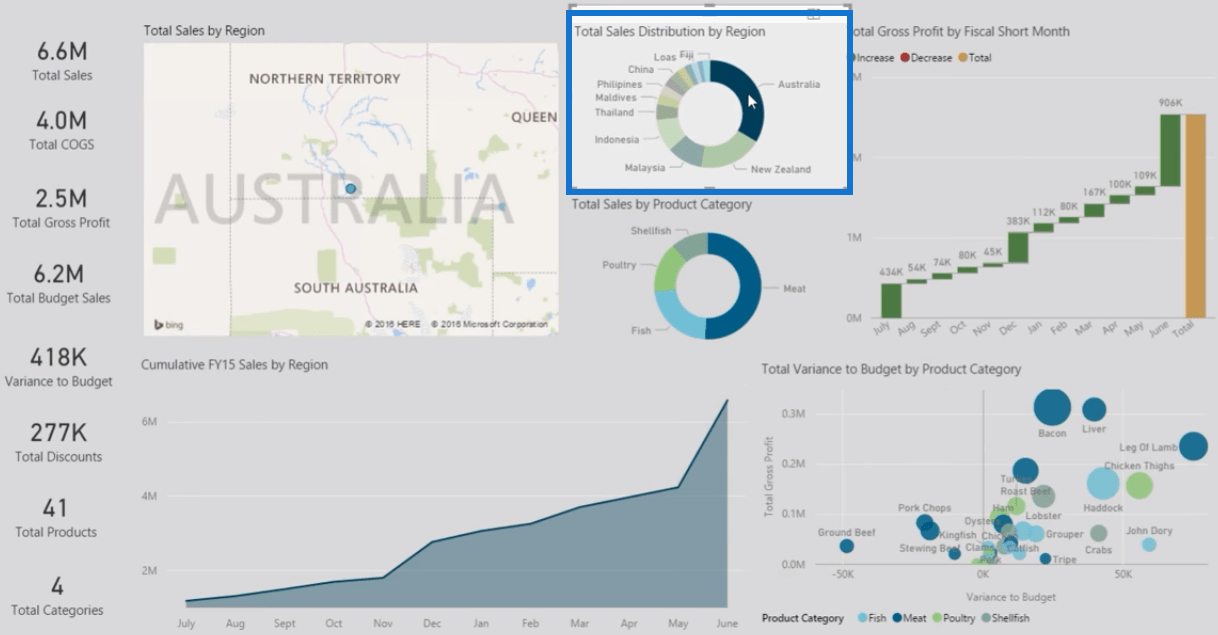Select the 41 Total Products card

(56, 517)
